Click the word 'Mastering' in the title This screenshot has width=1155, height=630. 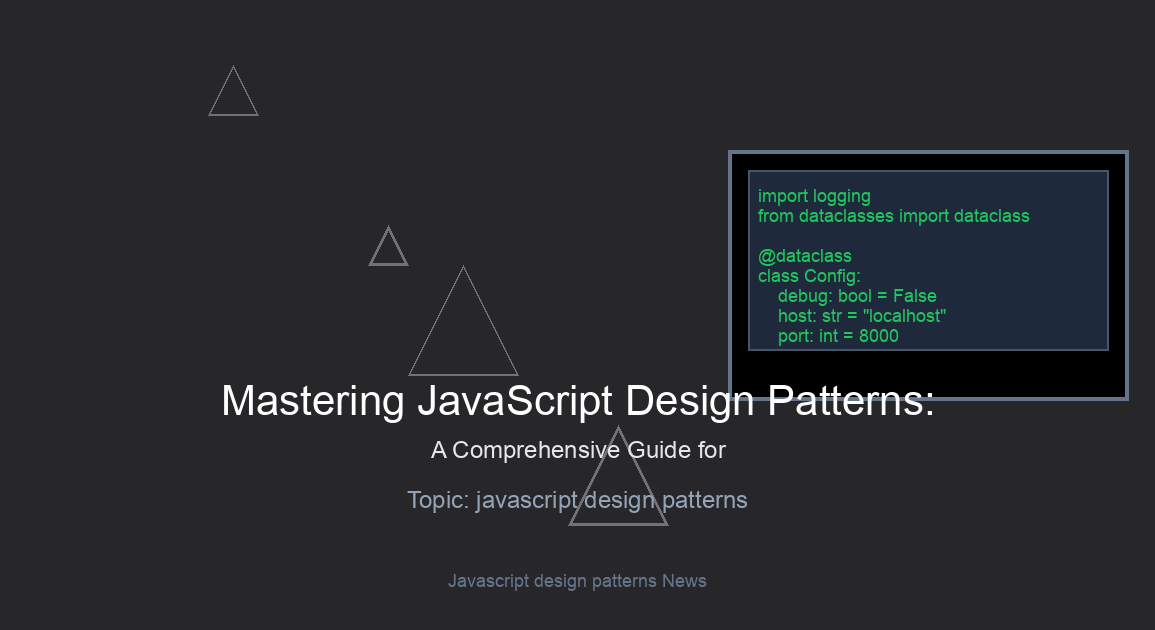point(312,401)
